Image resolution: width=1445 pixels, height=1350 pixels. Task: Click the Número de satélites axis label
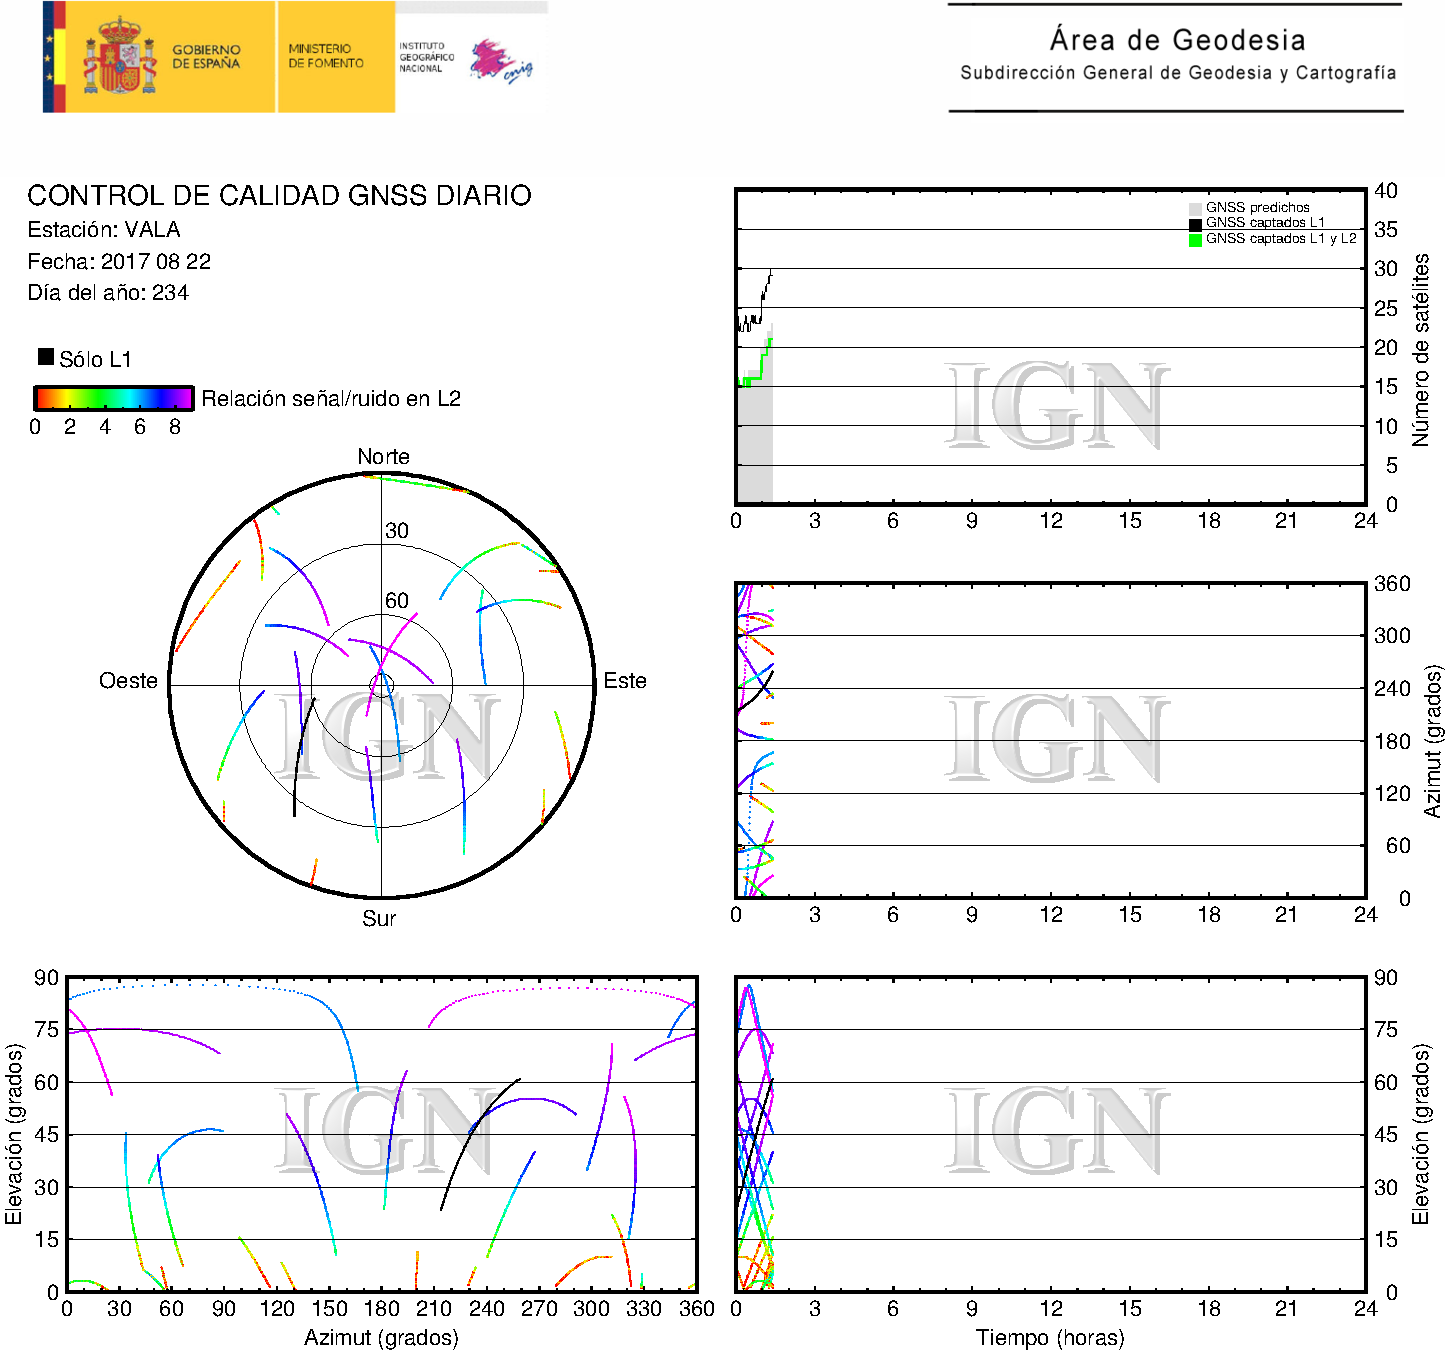point(1421,349)
